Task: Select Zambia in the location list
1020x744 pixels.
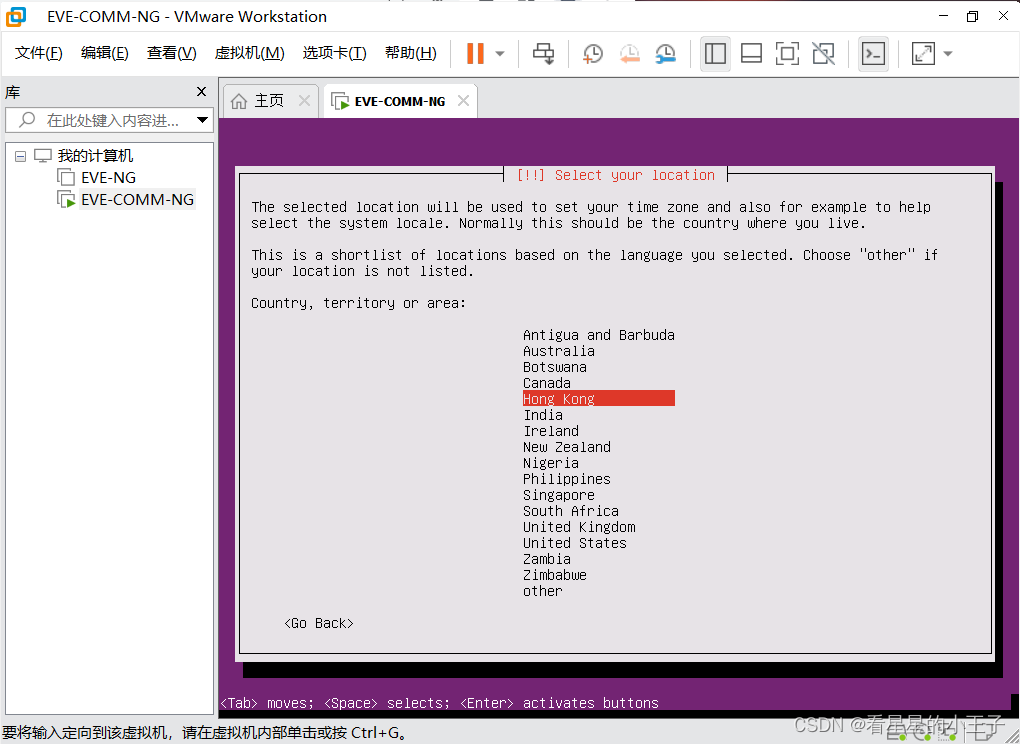Action: coord(547,559)
